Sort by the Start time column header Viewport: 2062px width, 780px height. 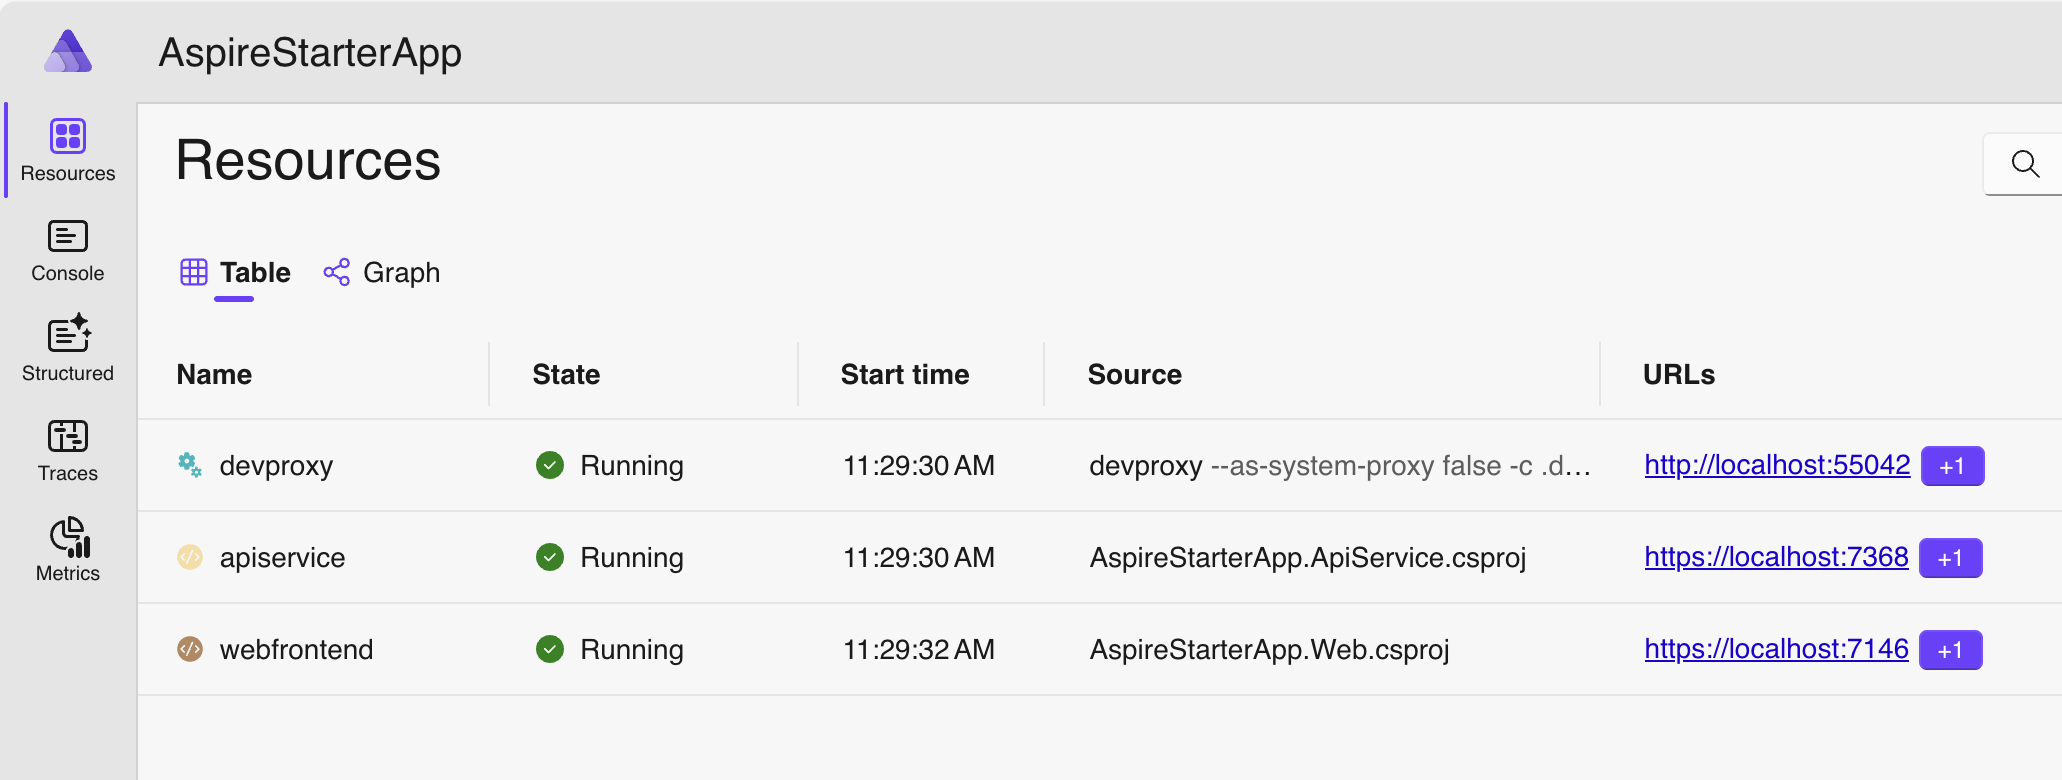[x=904, y=374]
